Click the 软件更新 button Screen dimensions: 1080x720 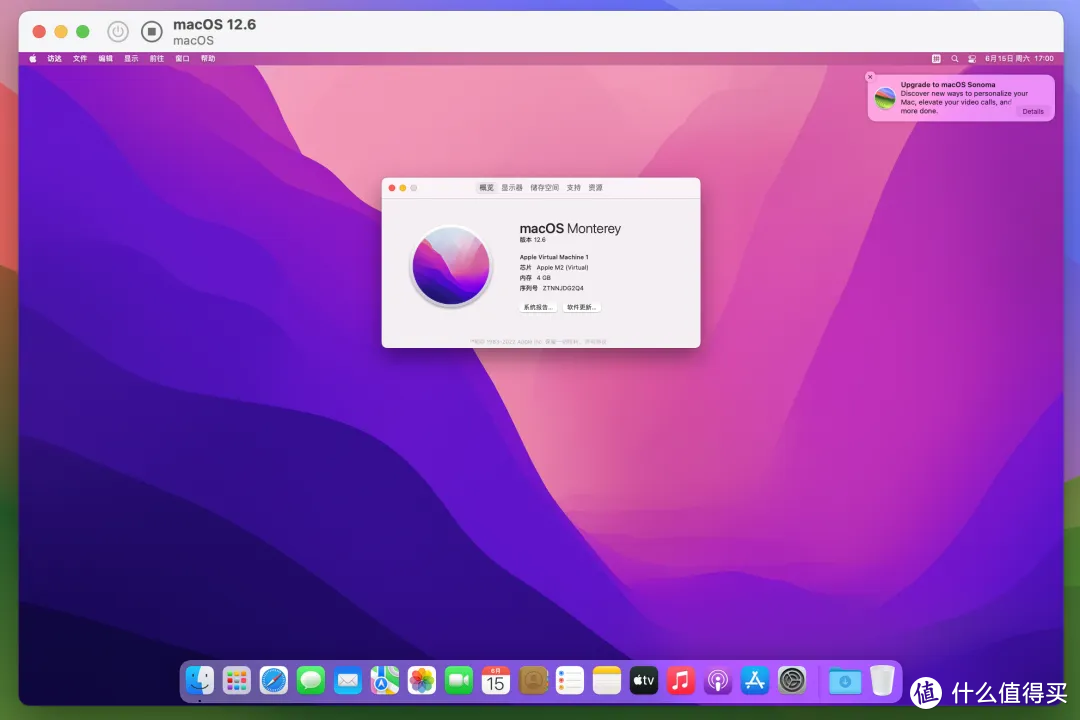click(581, 307)
